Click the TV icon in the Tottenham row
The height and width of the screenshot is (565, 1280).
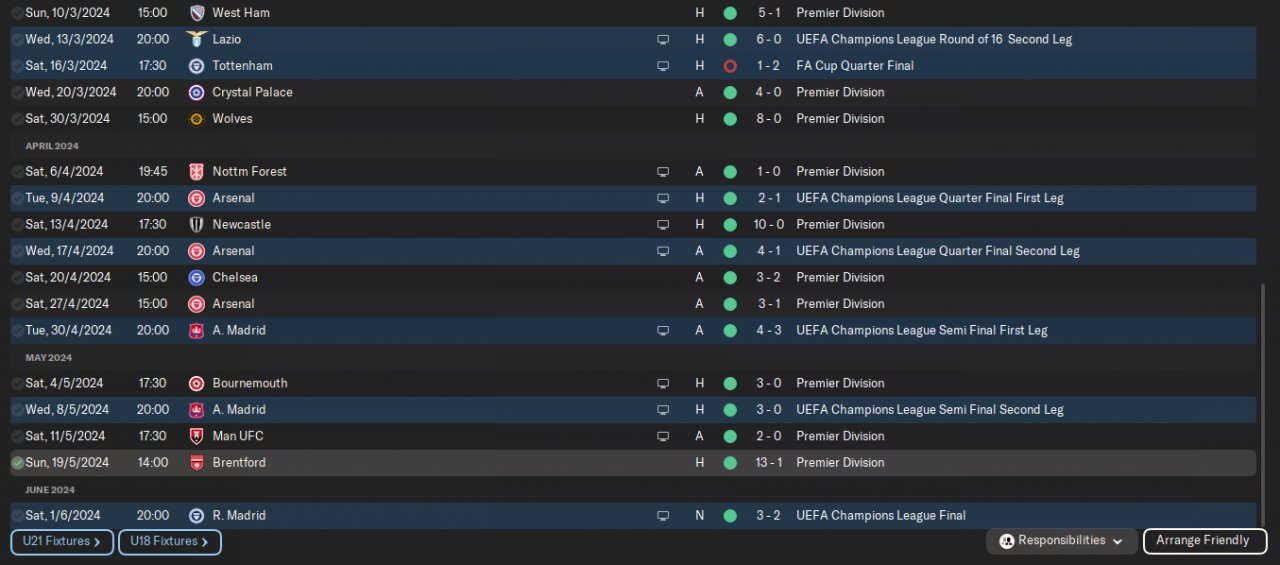pyautogui.click(x=662, y=66)
